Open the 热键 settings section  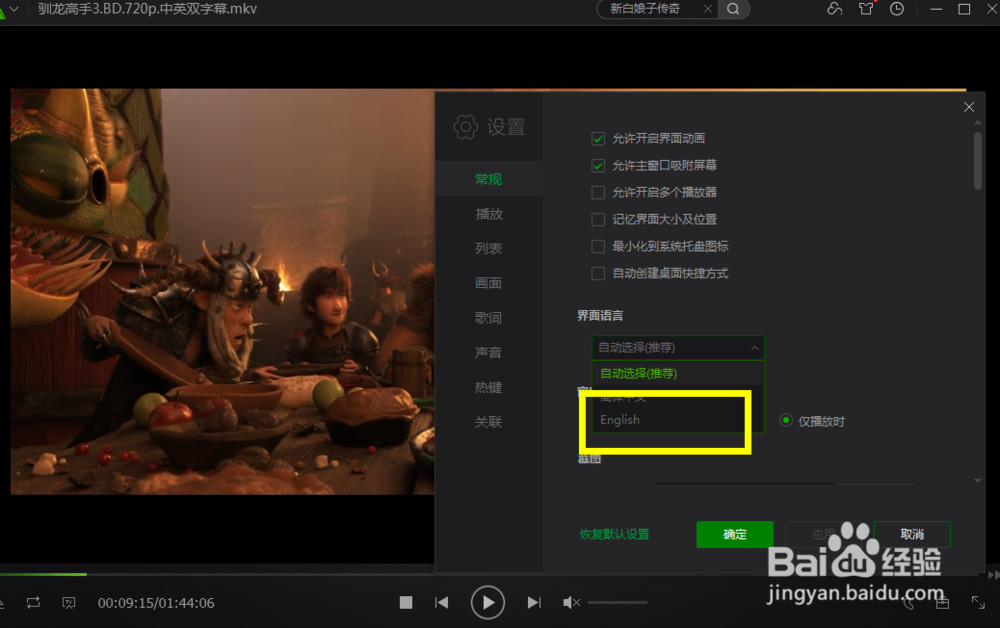pyautogui.click(x=488, y=387)
